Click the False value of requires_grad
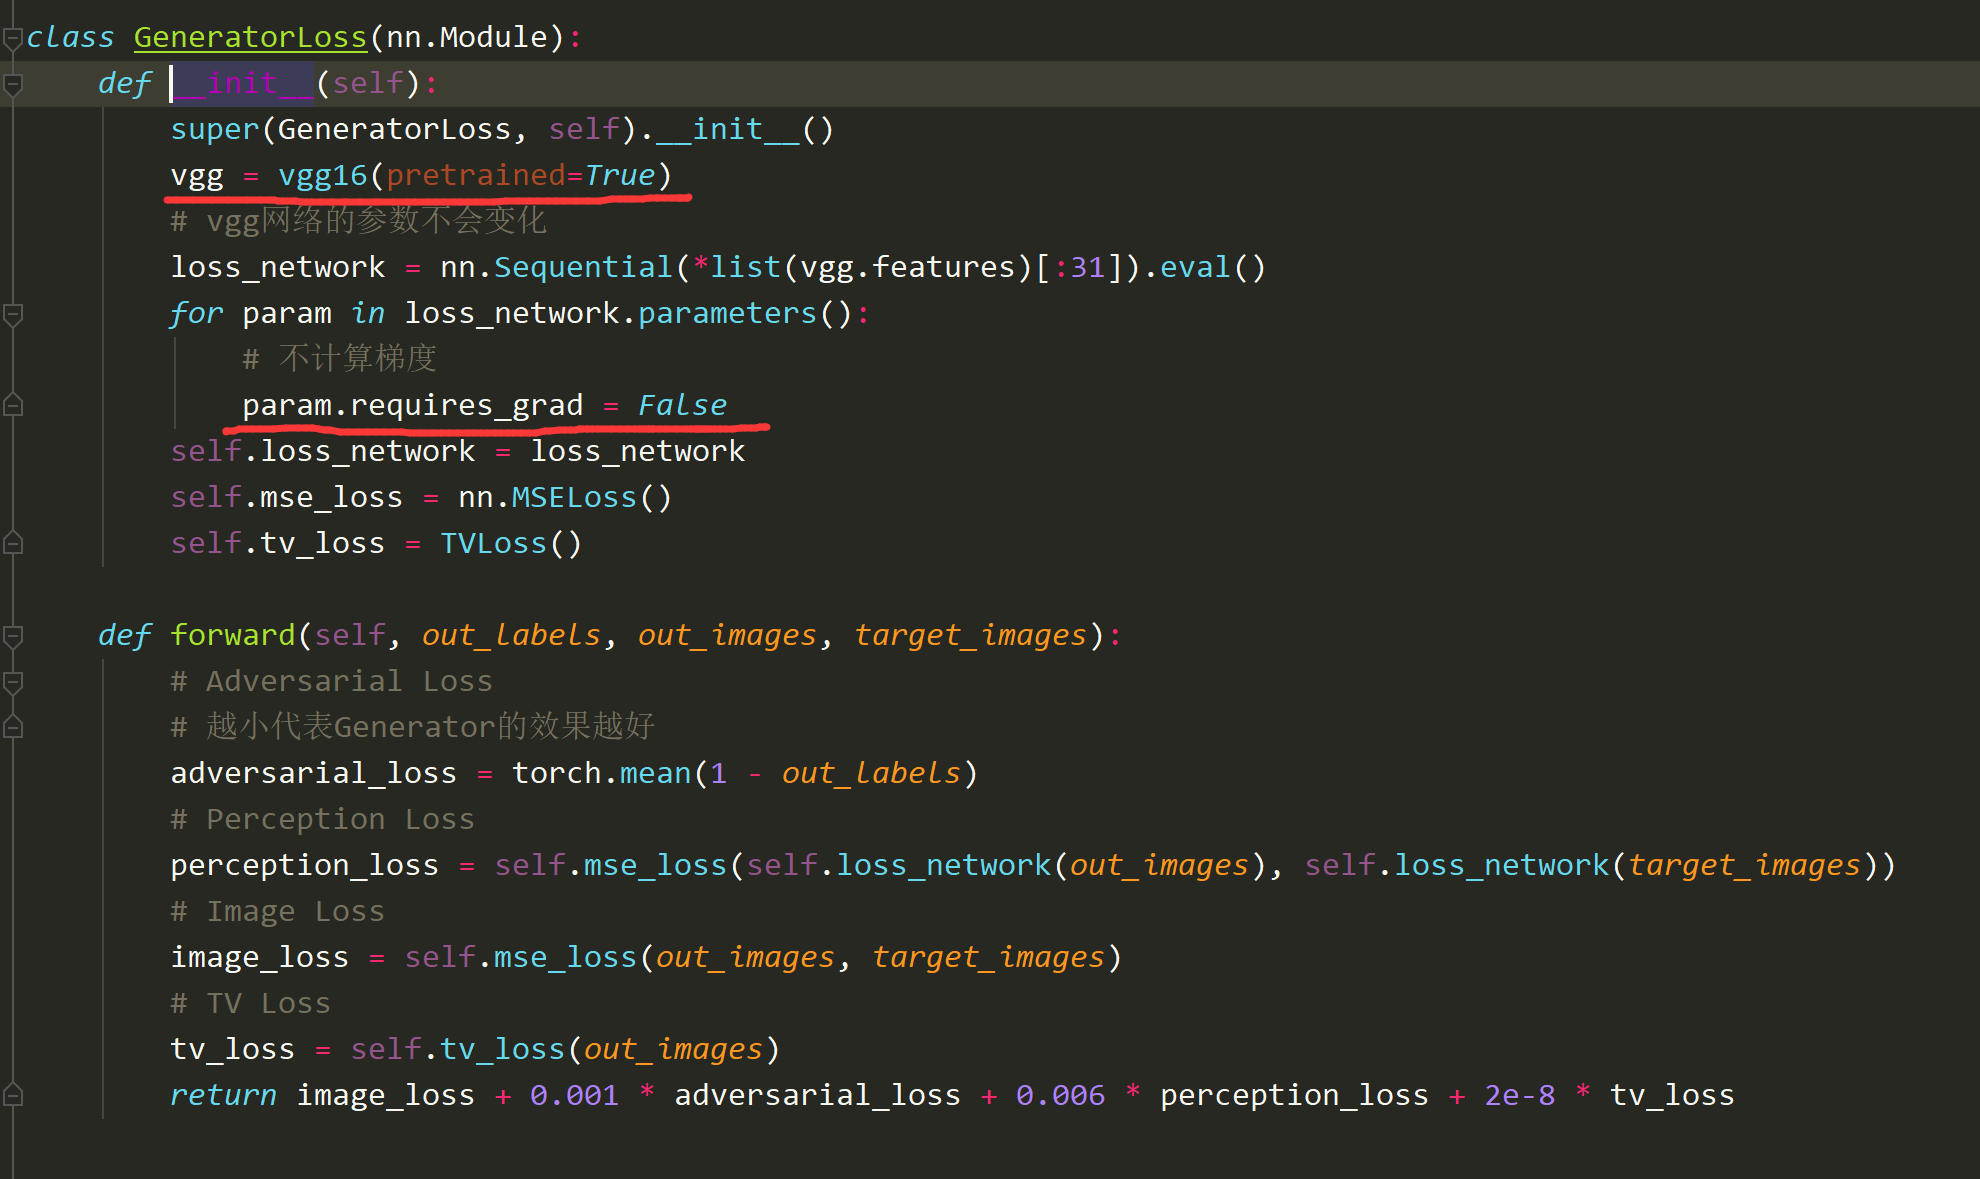This screenshot has width=1980, height=1179. coord(682,405)
